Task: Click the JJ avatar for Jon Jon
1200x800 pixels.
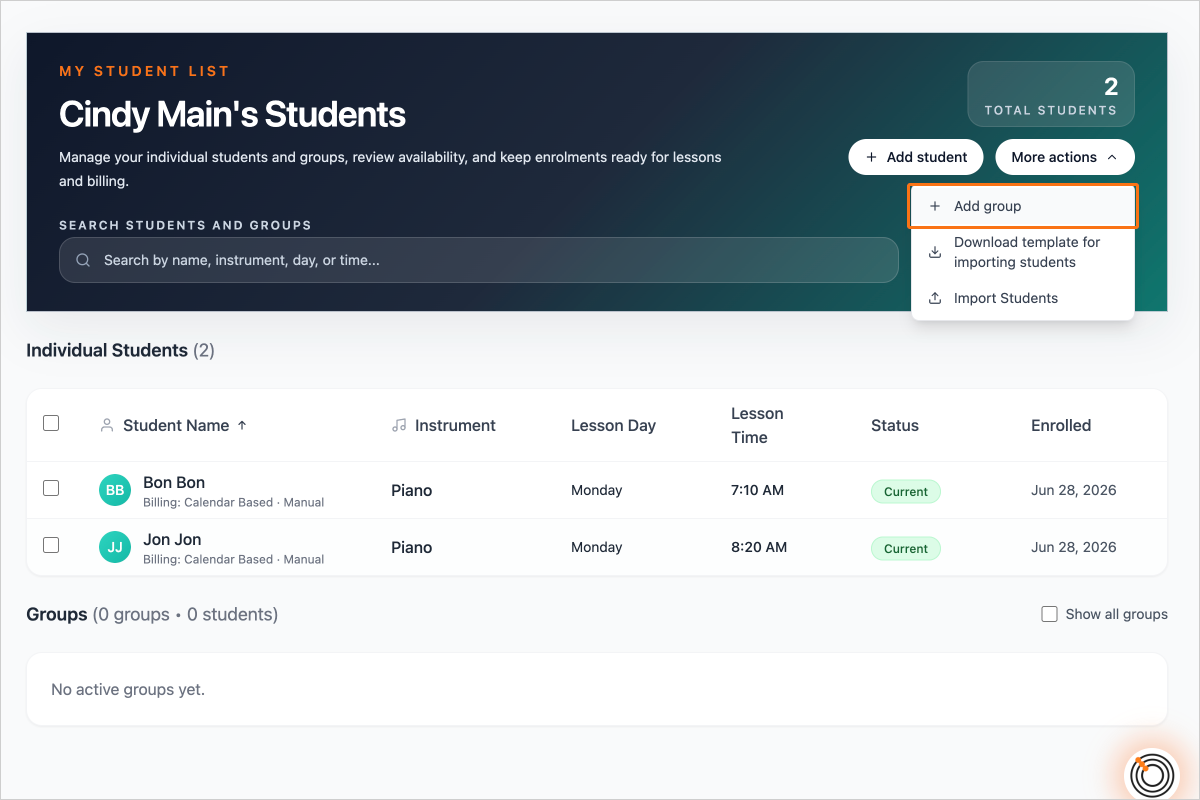Action: coord(115,547)
